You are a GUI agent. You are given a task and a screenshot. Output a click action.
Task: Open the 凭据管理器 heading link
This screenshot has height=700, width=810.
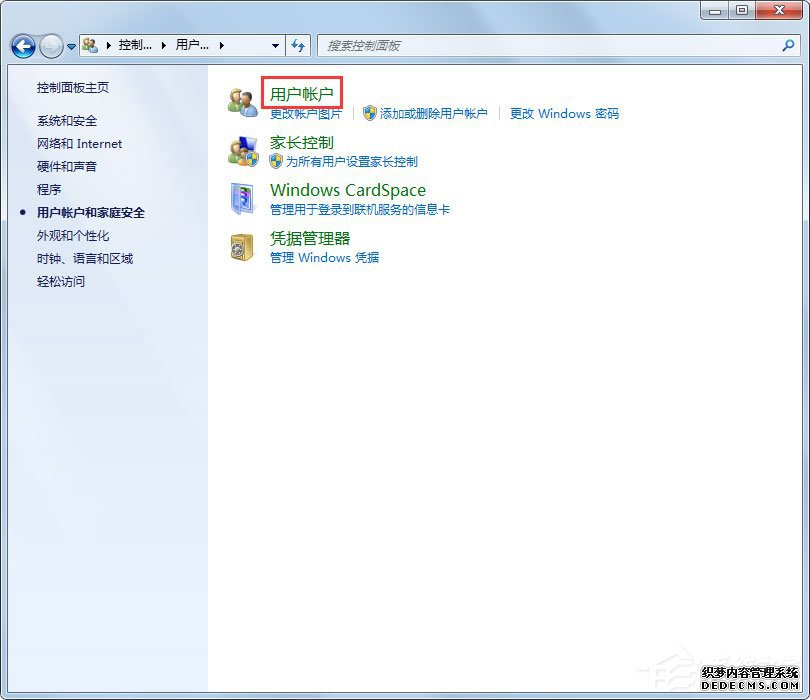coord(310,238)
